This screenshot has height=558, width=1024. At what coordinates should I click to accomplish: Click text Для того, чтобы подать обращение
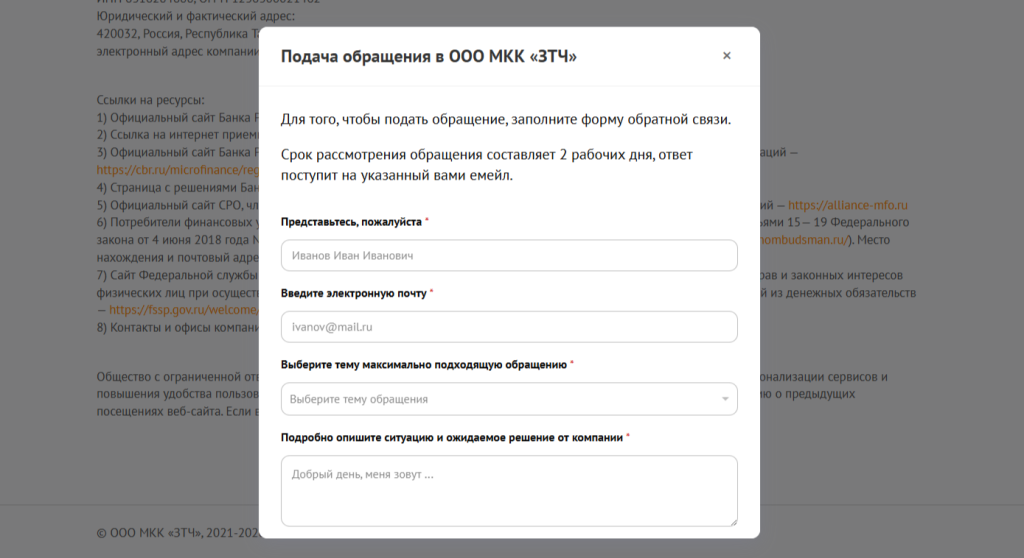tap(393, 120)
